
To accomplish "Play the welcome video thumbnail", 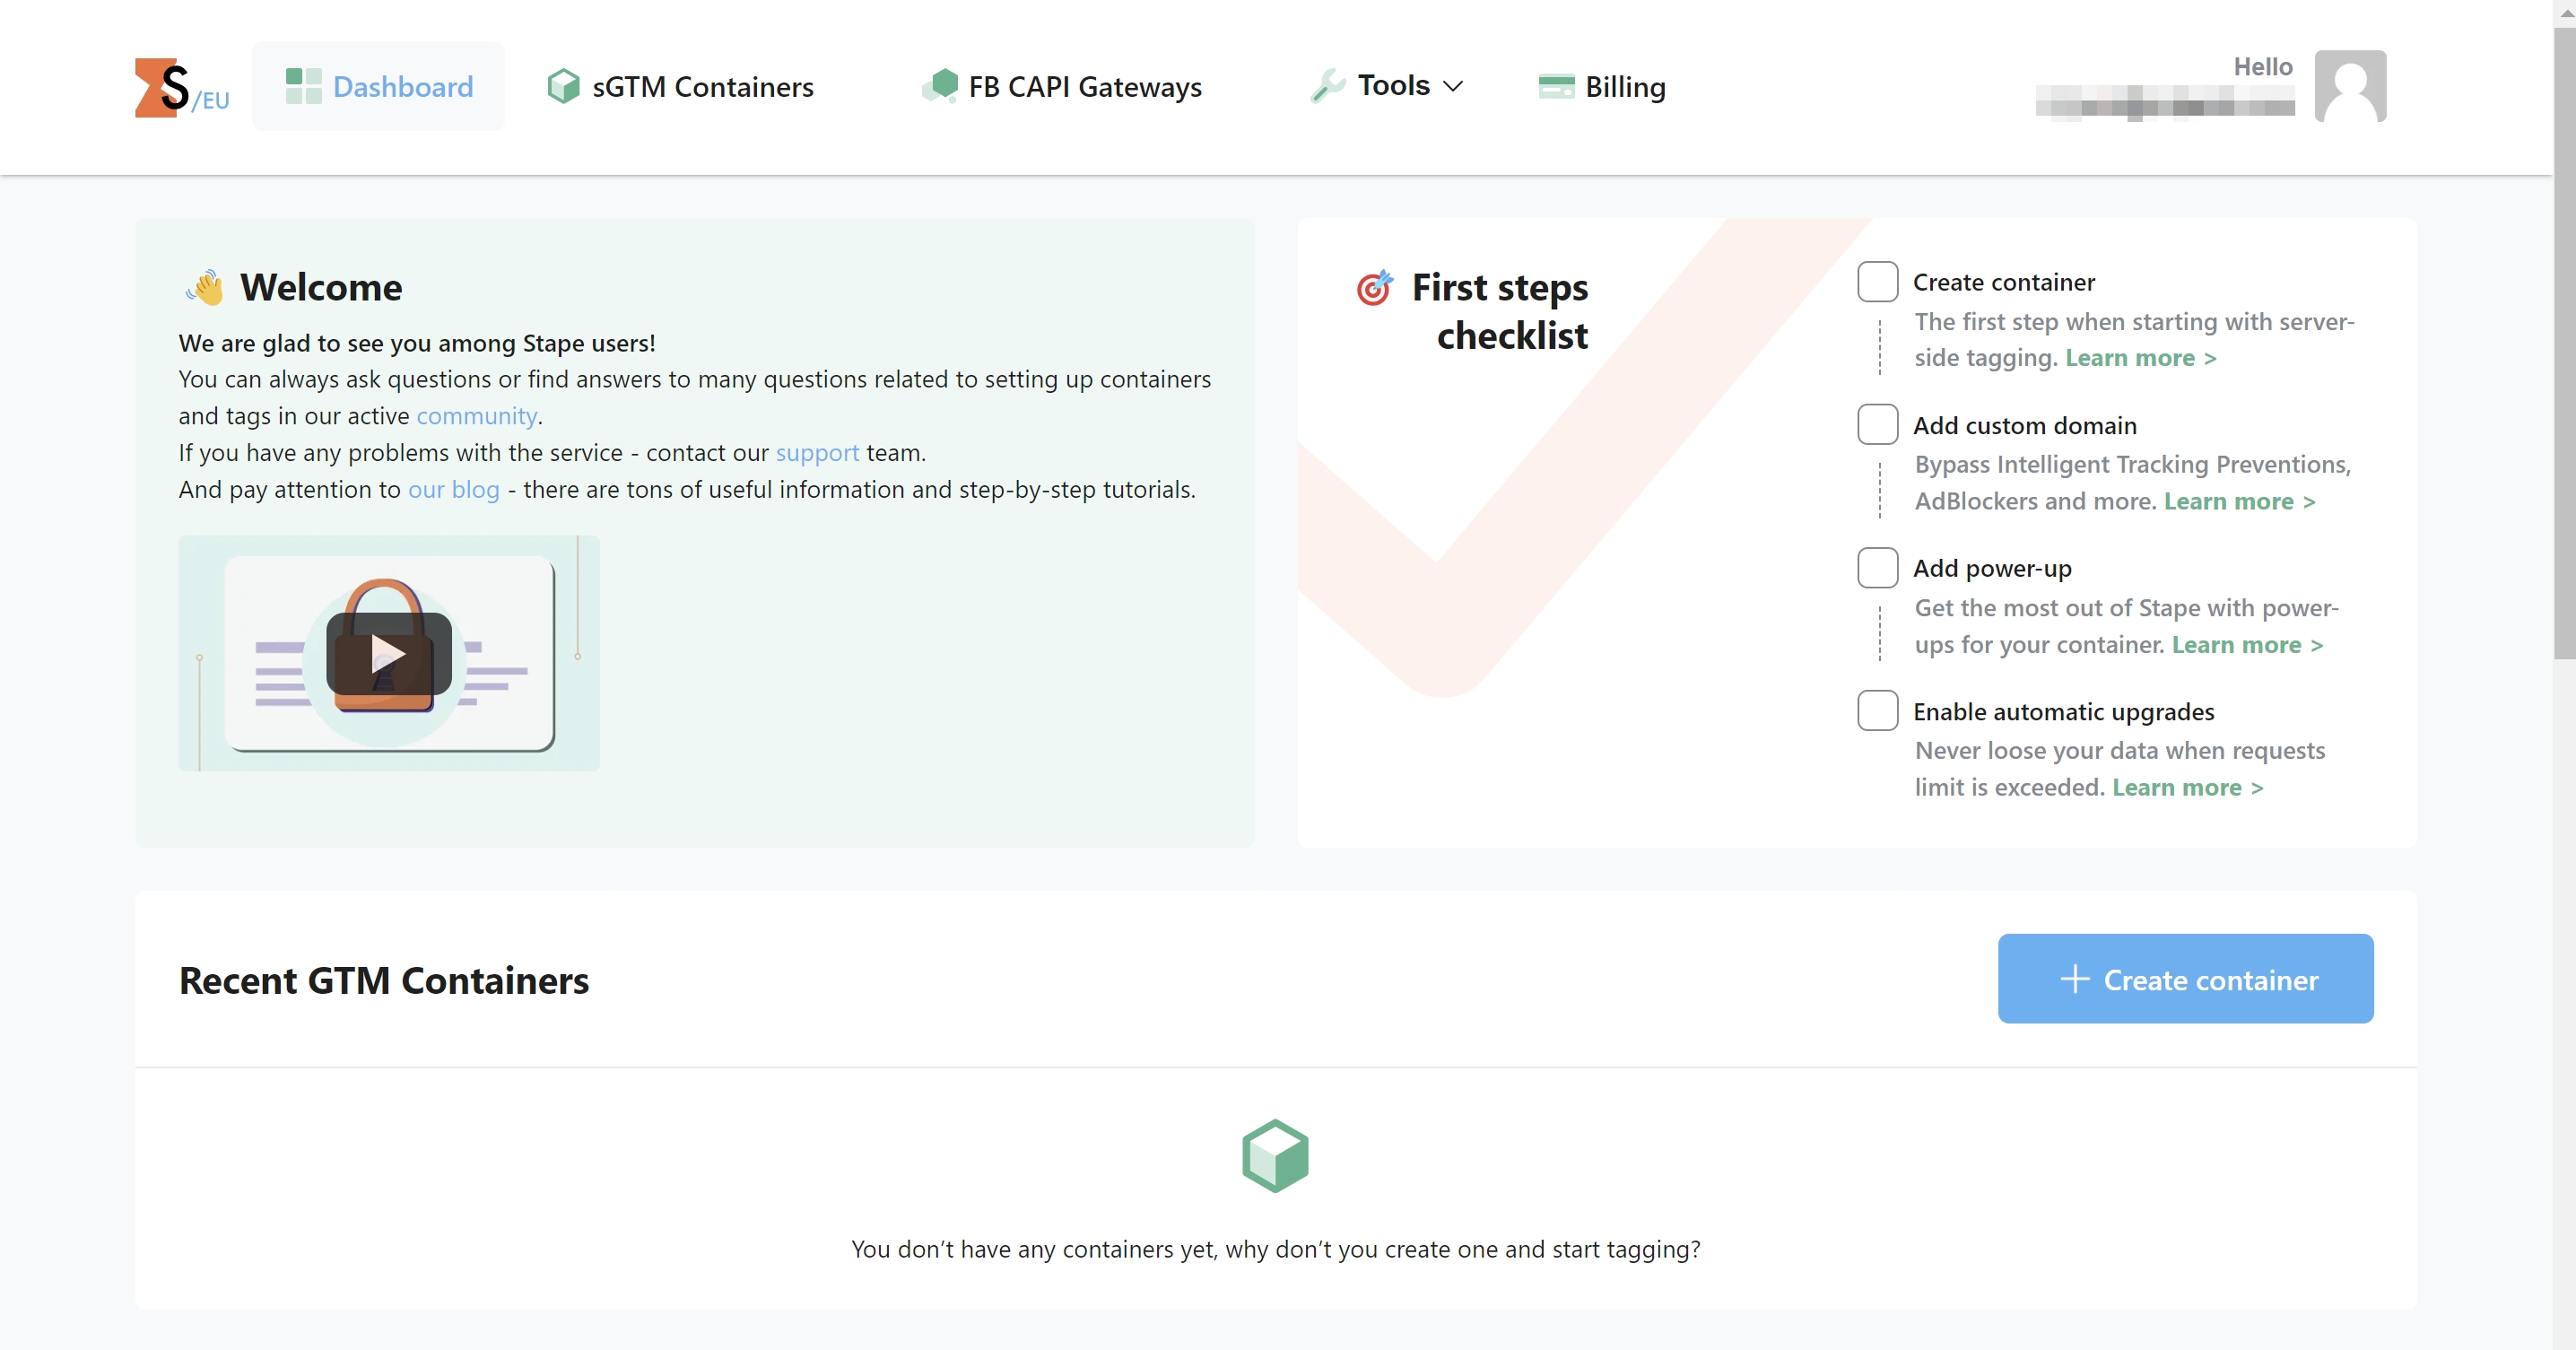I will [389, 654].
